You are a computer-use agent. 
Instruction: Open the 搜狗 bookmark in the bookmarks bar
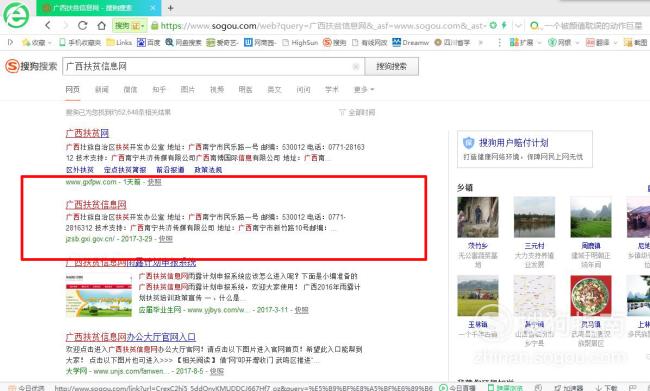click(334, 42)
